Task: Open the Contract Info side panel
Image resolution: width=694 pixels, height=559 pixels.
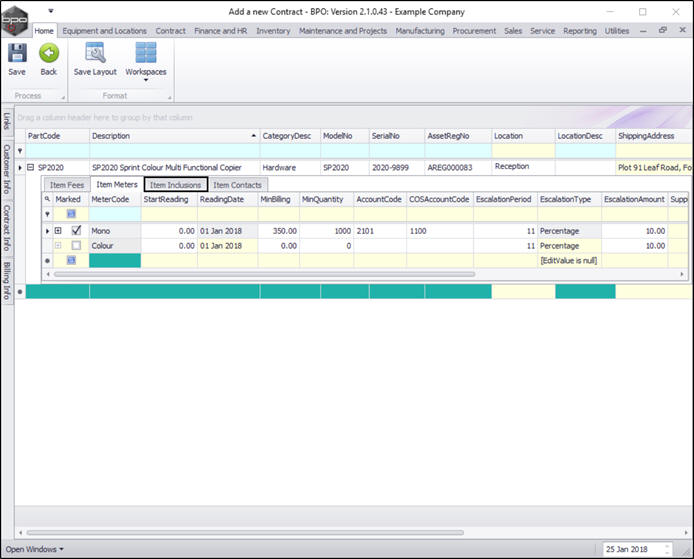Action: click(x=7, y=227)
